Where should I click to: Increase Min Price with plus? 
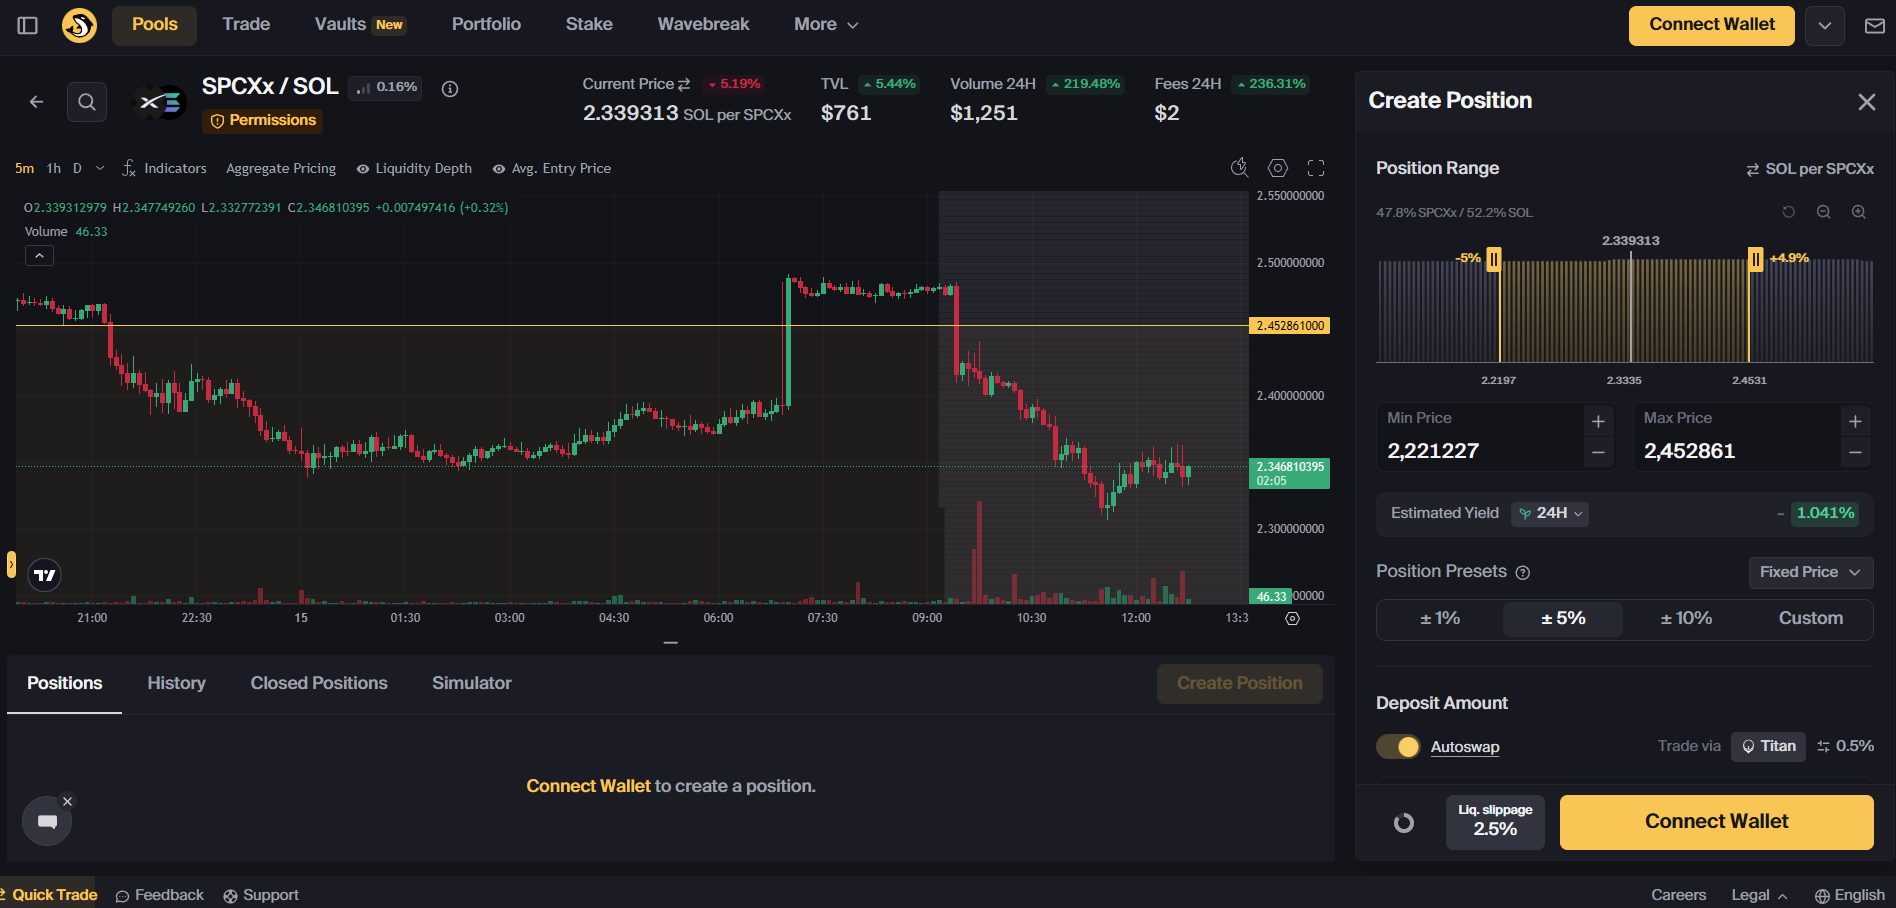click(1598, 421)
